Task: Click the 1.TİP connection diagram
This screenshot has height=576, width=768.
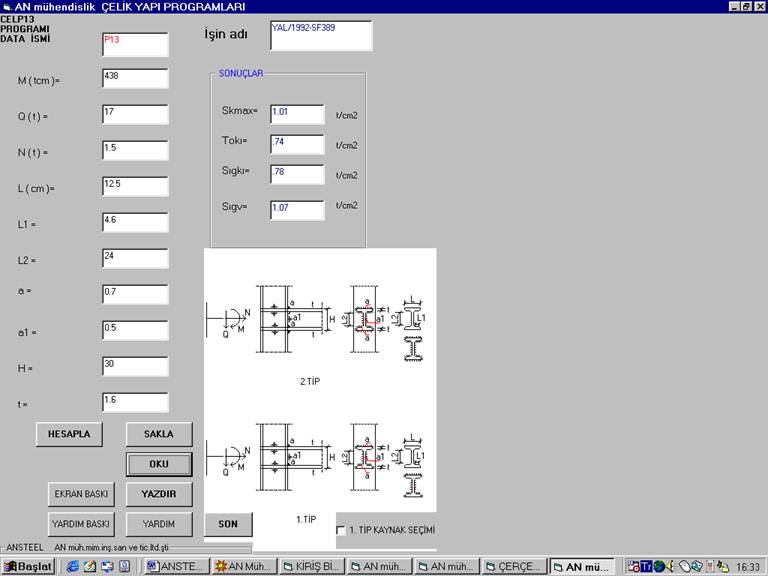Action: tap(316, 460)
